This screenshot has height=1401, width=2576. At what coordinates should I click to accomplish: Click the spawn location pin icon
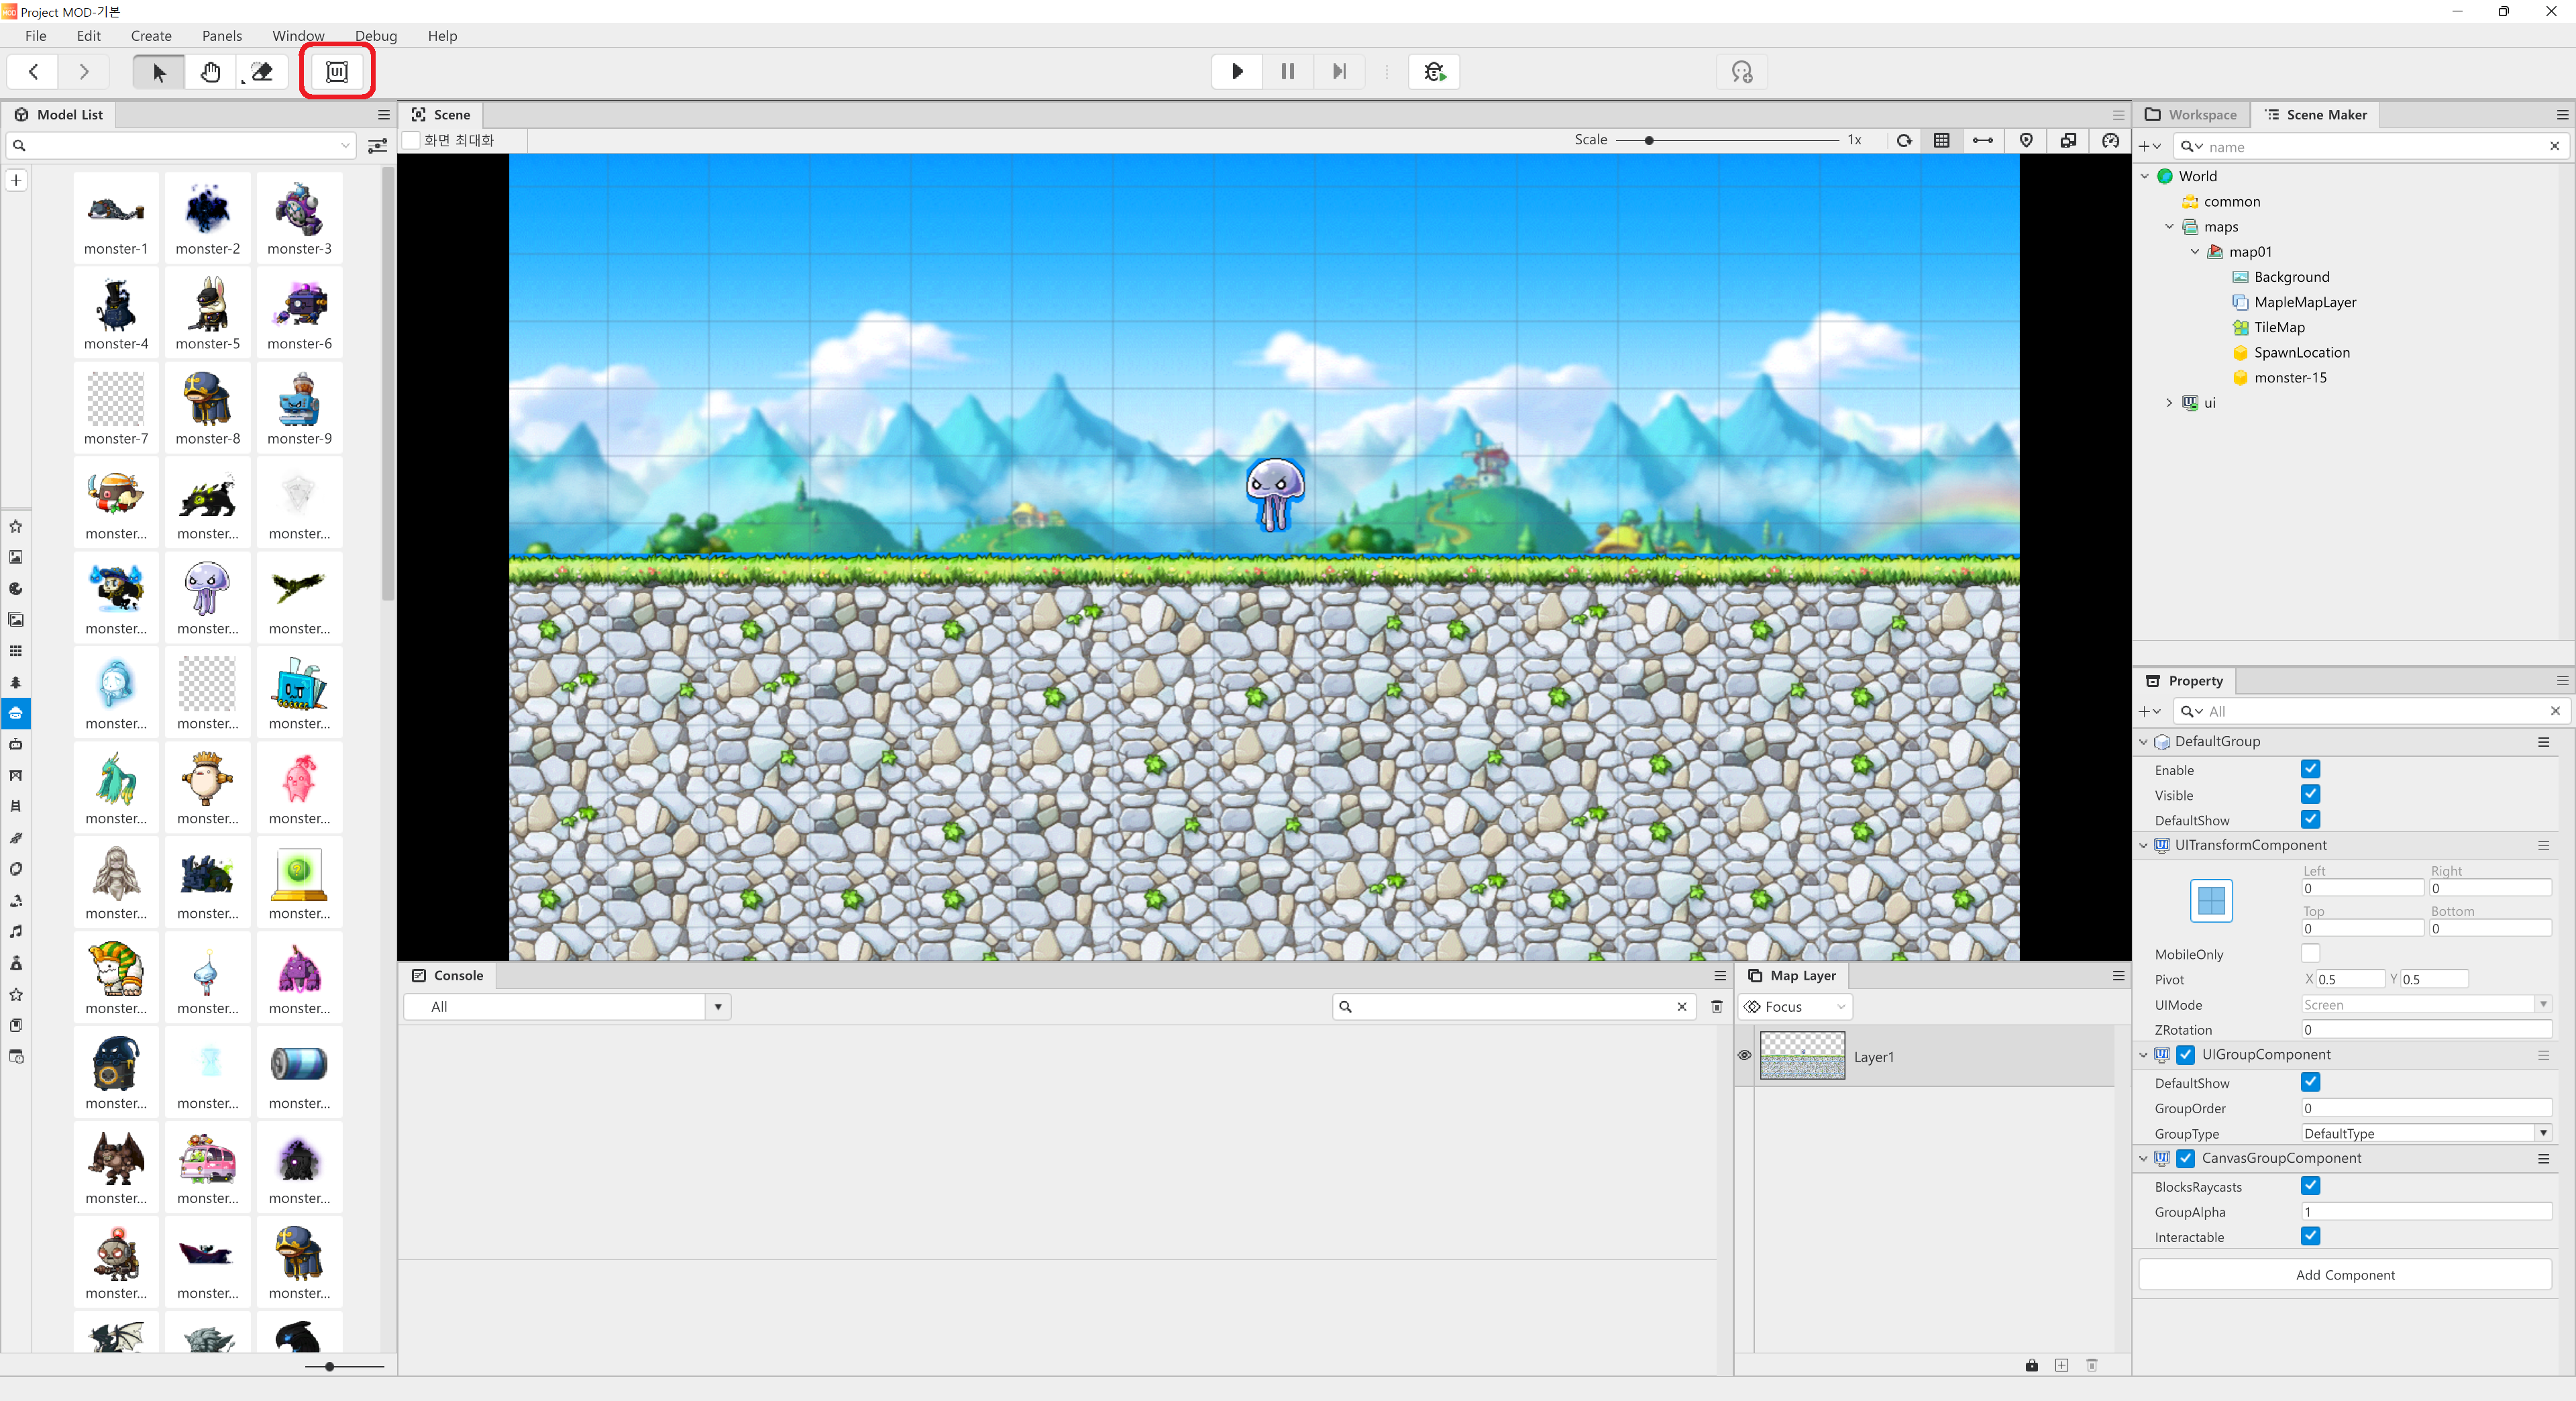click(x=2026, y=140)
